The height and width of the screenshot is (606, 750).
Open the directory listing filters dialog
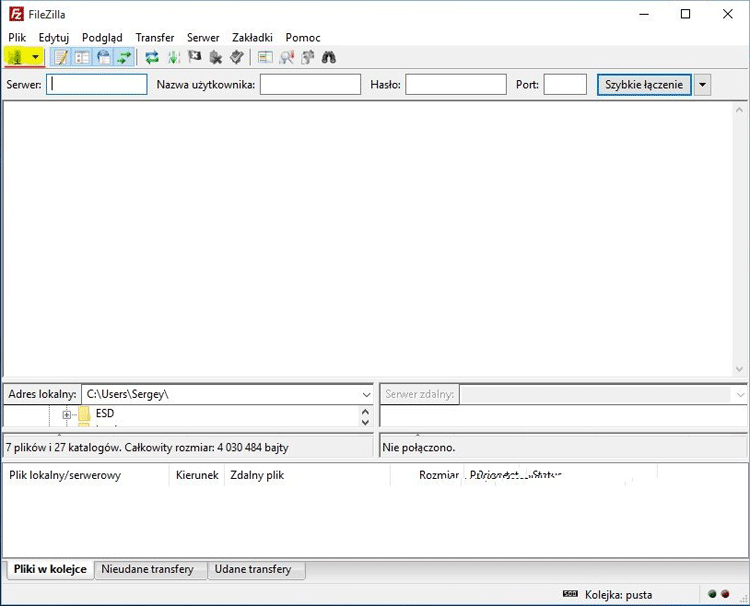(x=265, y=57)
